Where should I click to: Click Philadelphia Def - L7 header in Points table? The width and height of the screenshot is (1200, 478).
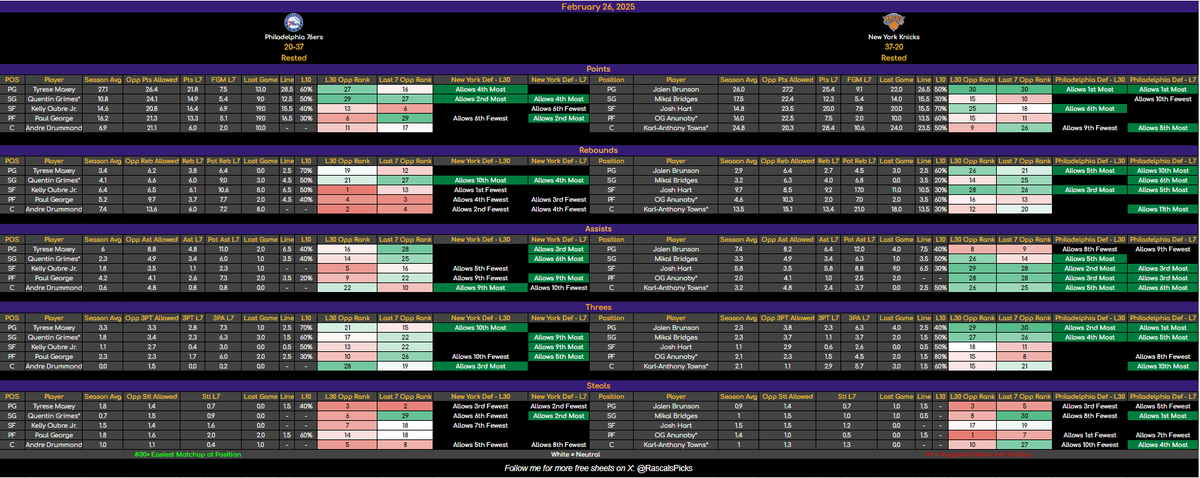point(1162,79)
